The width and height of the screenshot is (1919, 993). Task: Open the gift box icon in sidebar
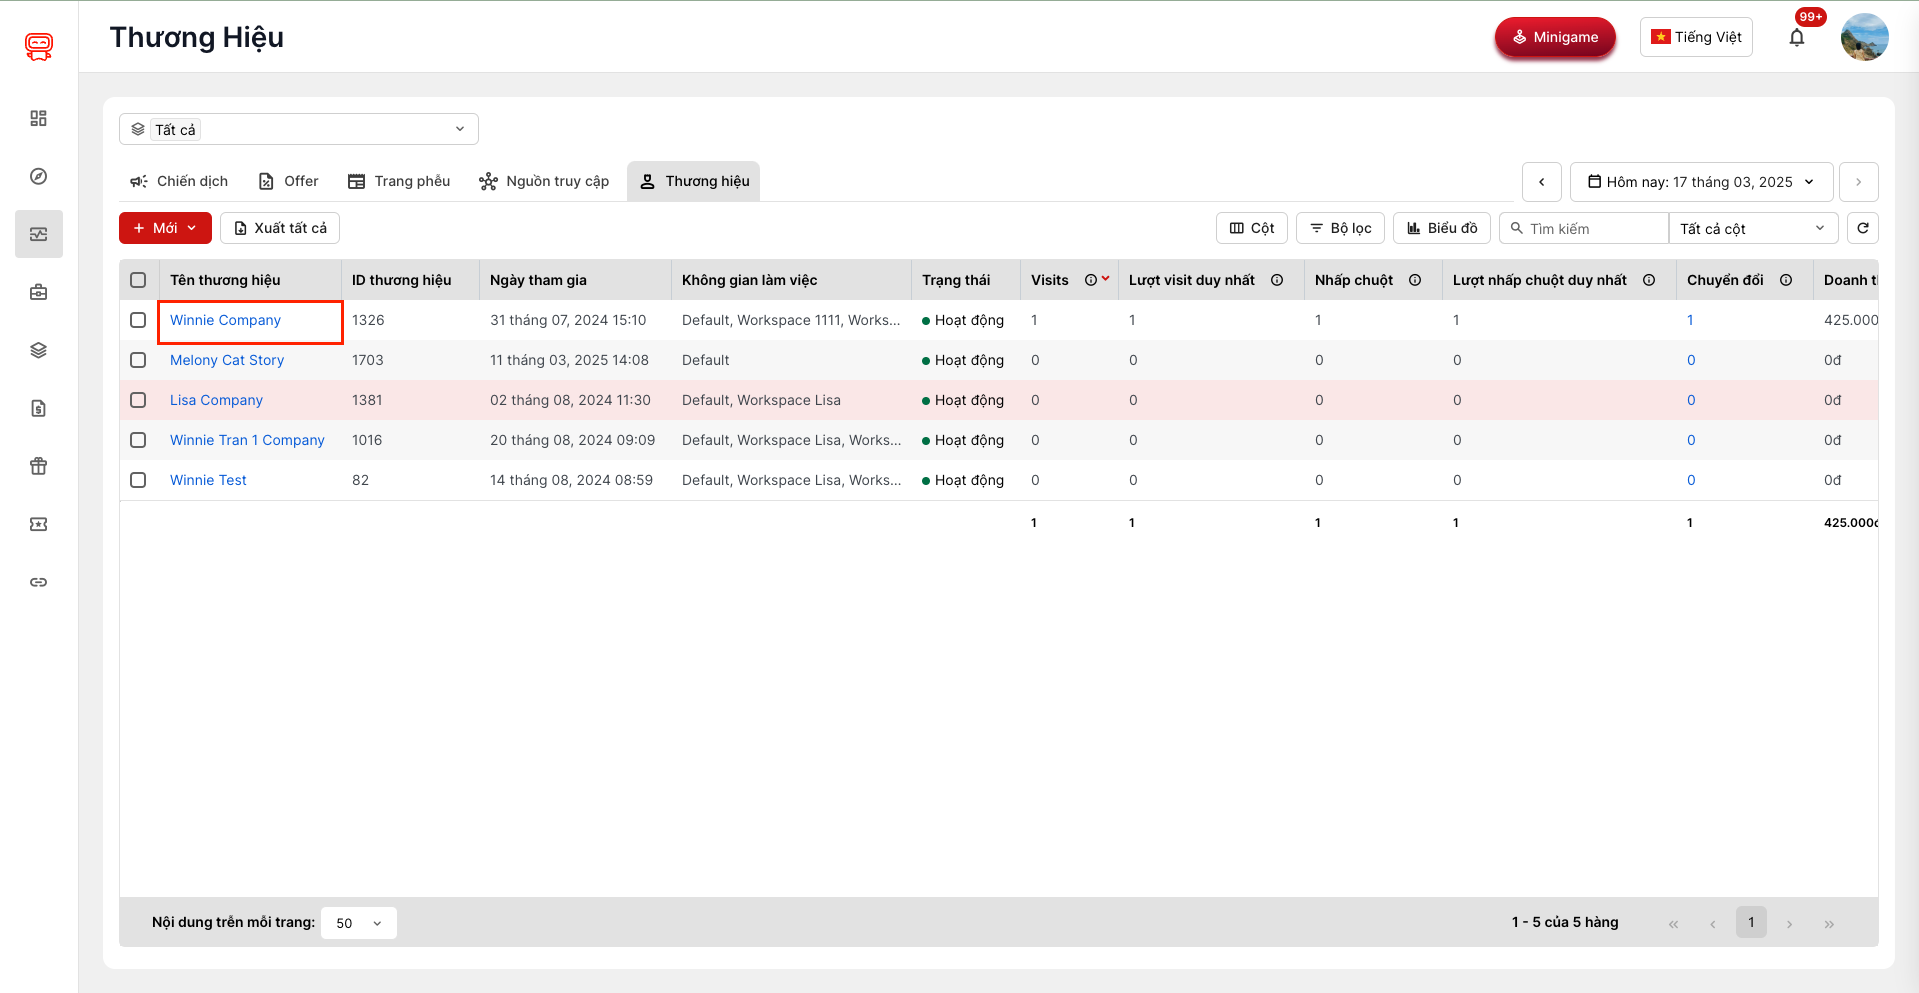[38, 466]
